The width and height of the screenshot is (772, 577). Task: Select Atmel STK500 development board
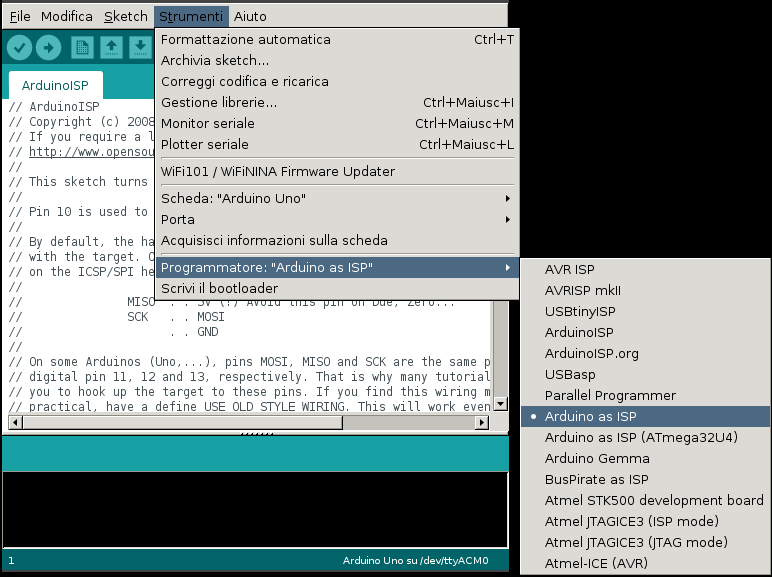pyautogui.click(x=645, y=500)
